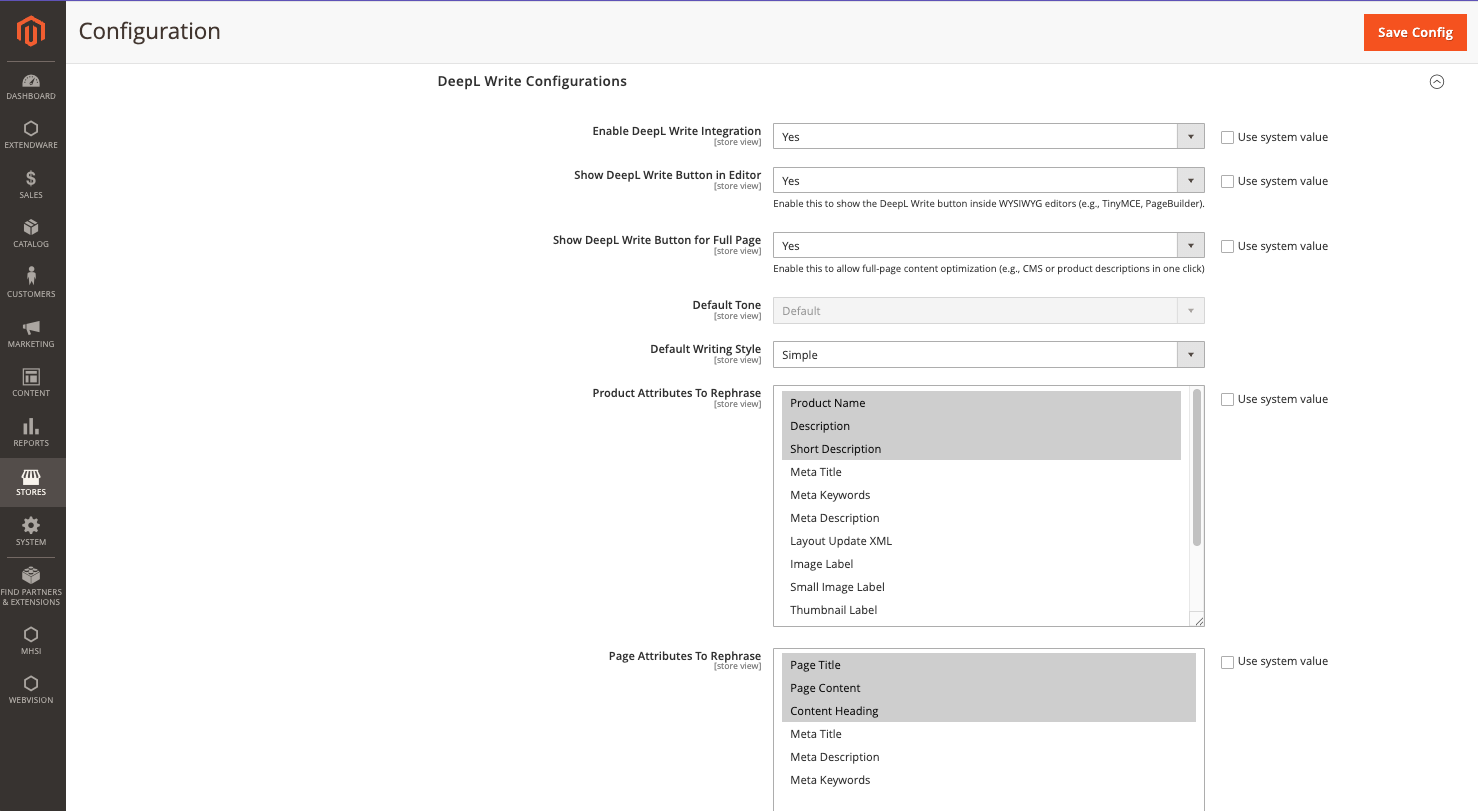
Task: Open the Default Writing Style dropdown
Action: pos(989,355)
